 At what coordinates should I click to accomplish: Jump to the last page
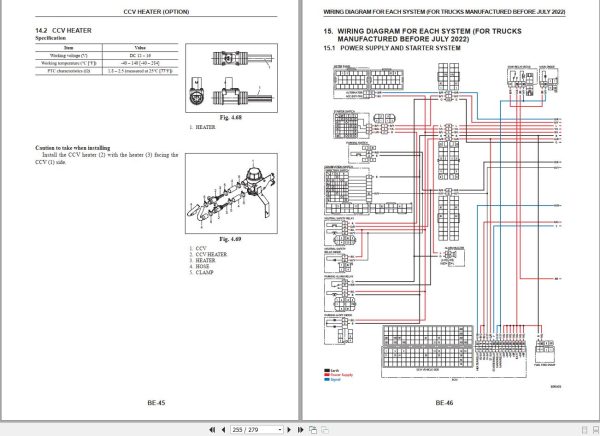click(x=301, y=430)
